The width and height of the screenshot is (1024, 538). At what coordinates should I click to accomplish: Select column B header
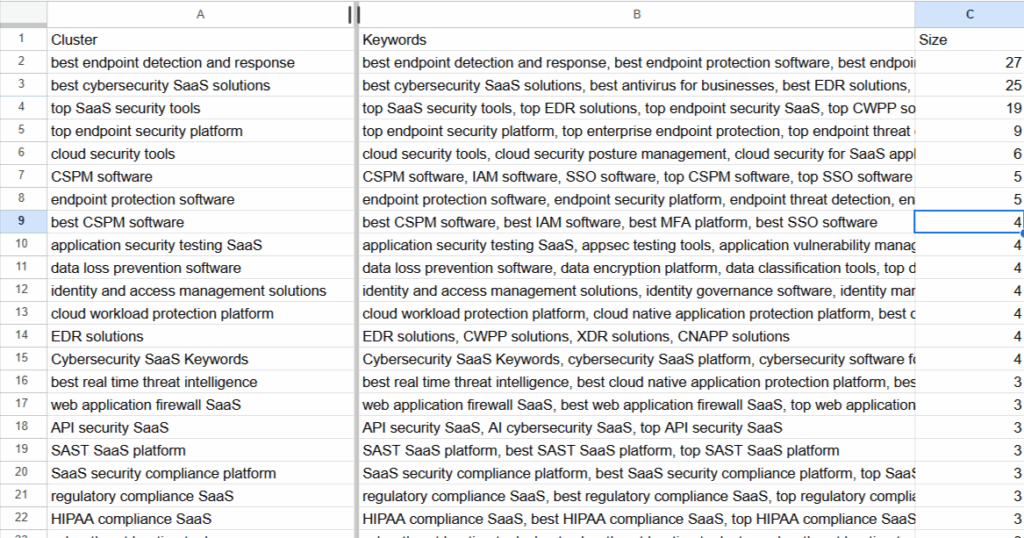636,14
